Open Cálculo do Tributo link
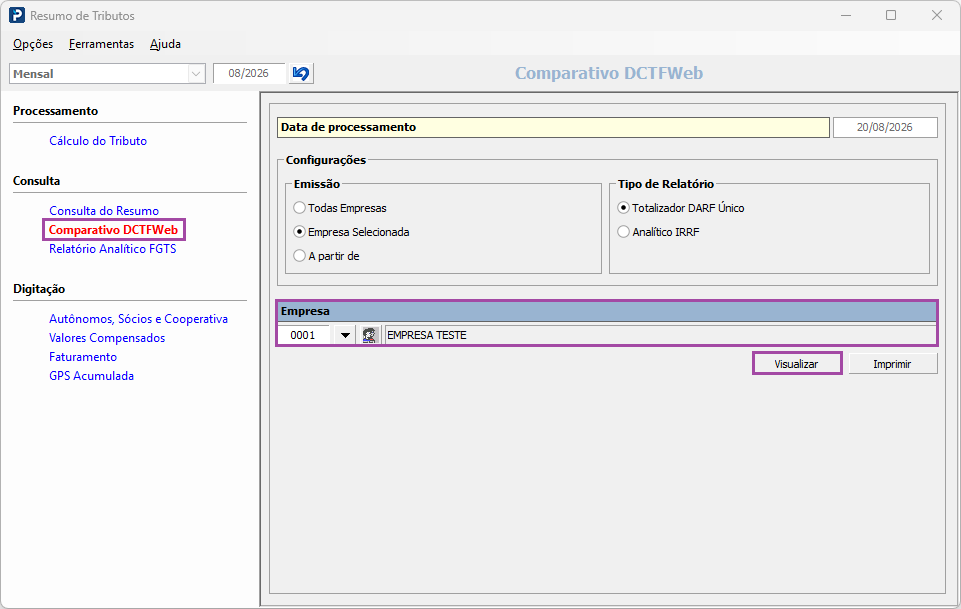 (x=98, y=141)
